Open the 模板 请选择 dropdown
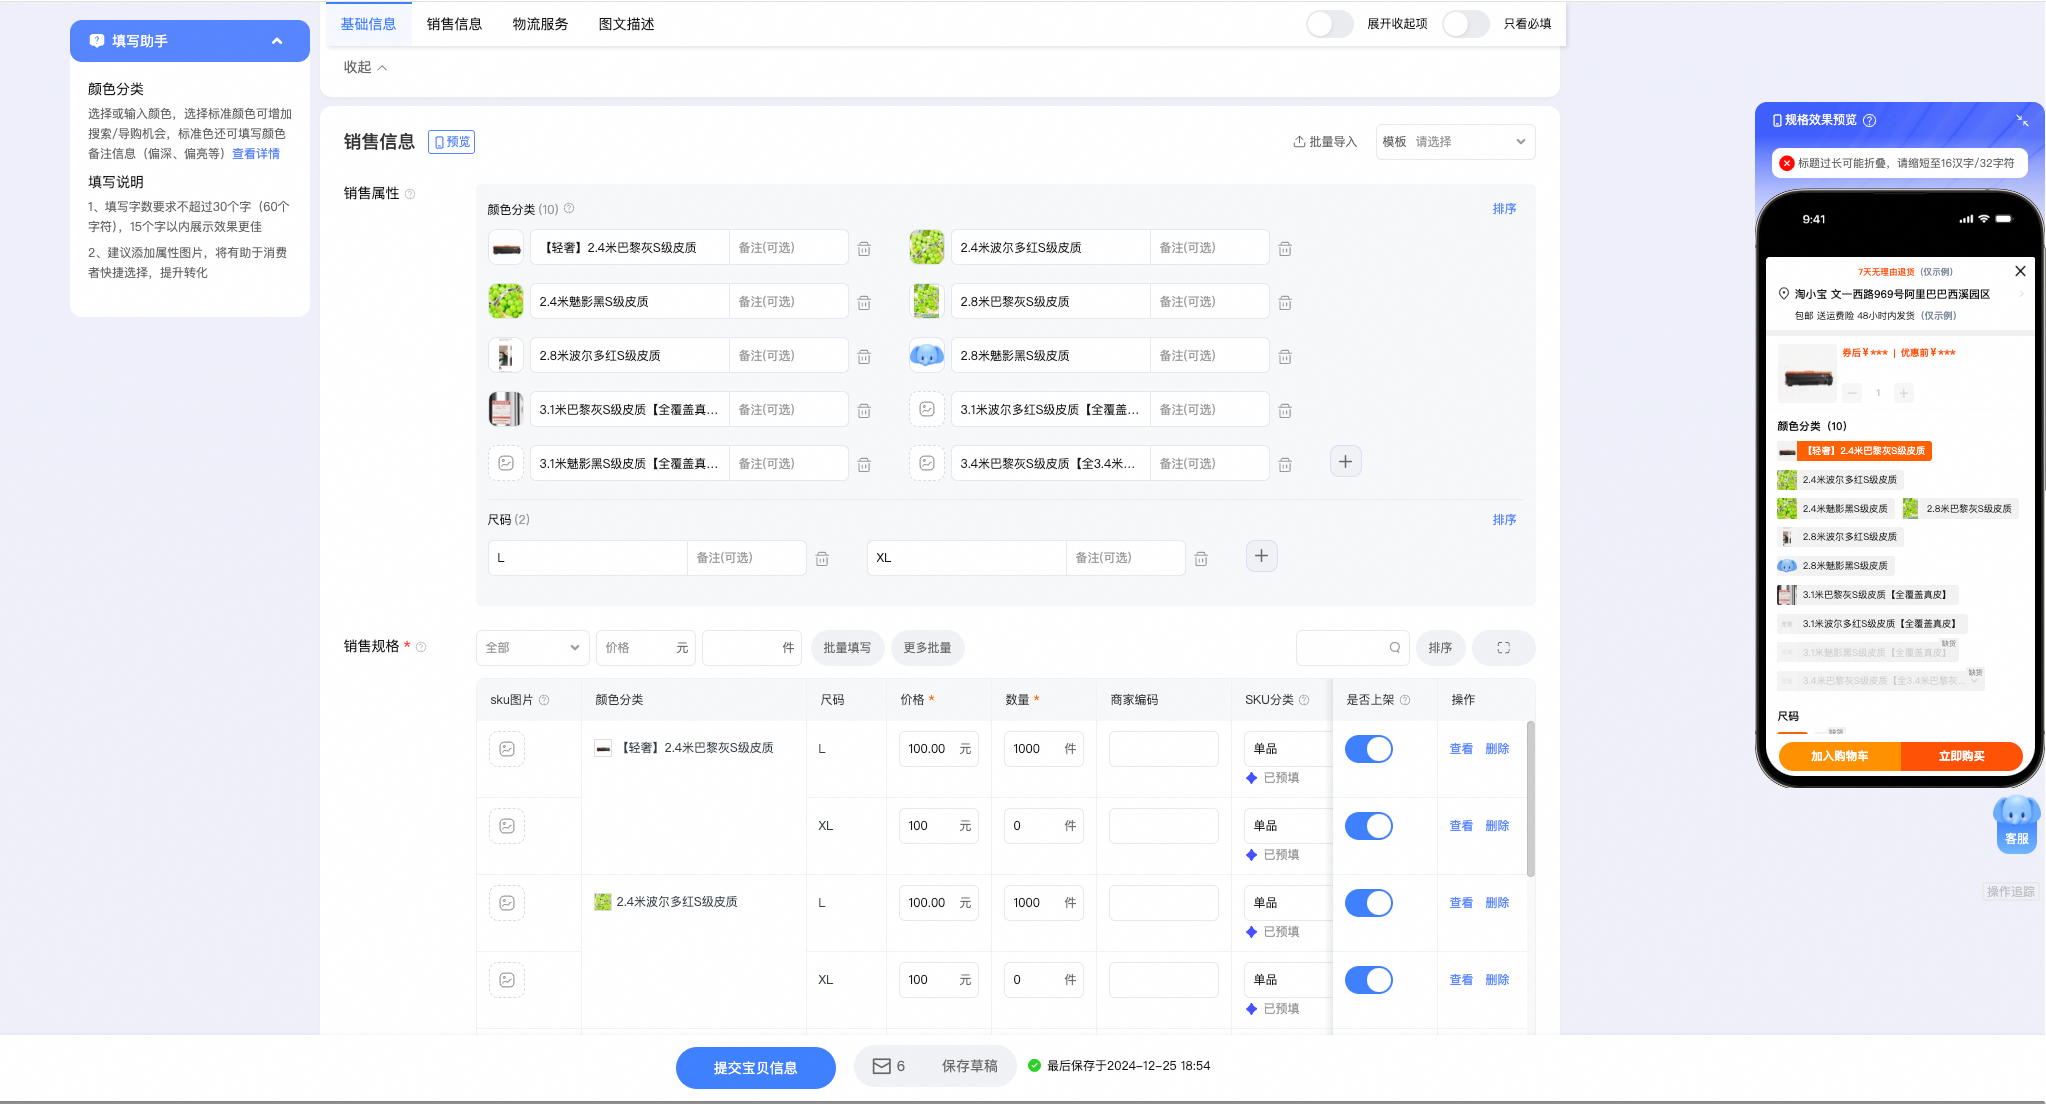The height and width of the screenshot is (1104, 2046). (x=1455, y=142)
